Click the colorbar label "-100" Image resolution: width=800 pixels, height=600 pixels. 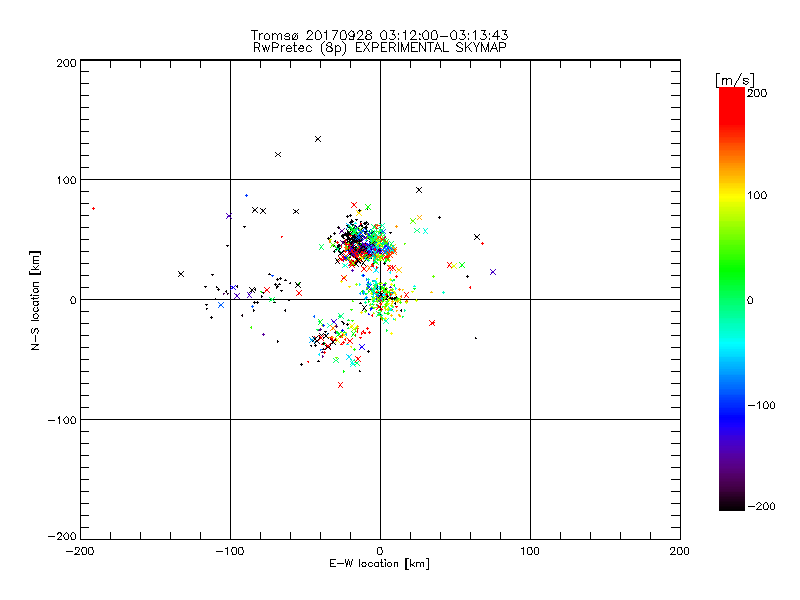tap(761, 406)
